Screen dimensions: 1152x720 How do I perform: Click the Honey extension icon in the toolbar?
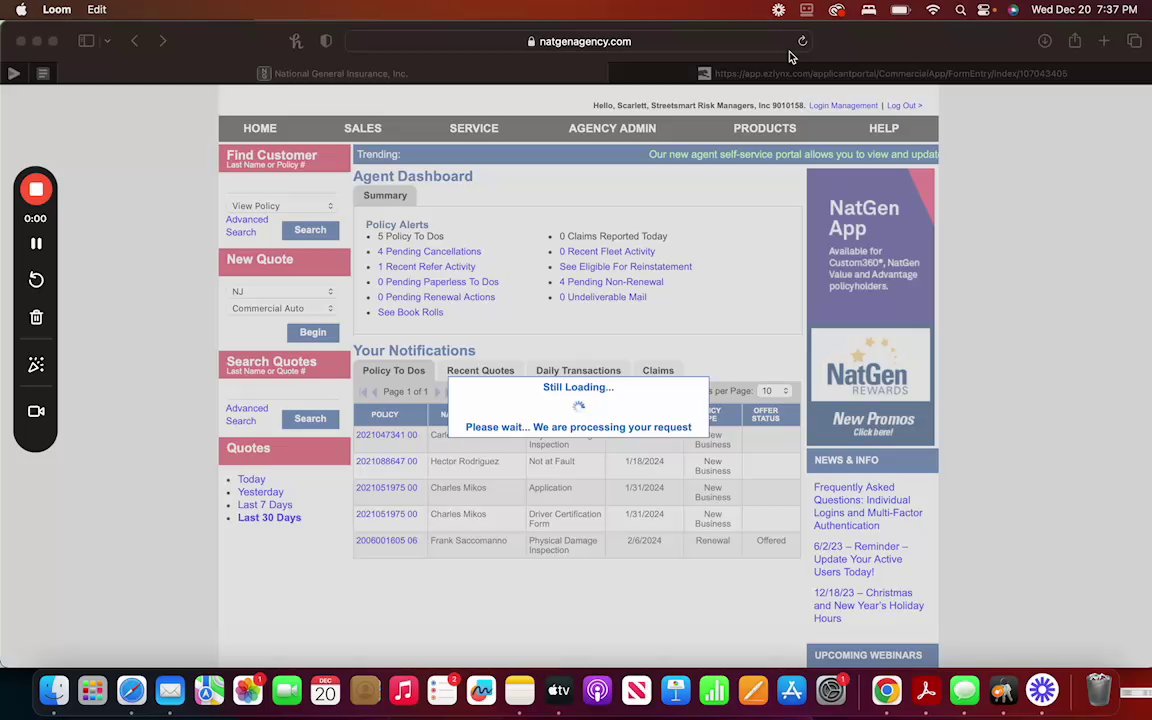point(296,41)
